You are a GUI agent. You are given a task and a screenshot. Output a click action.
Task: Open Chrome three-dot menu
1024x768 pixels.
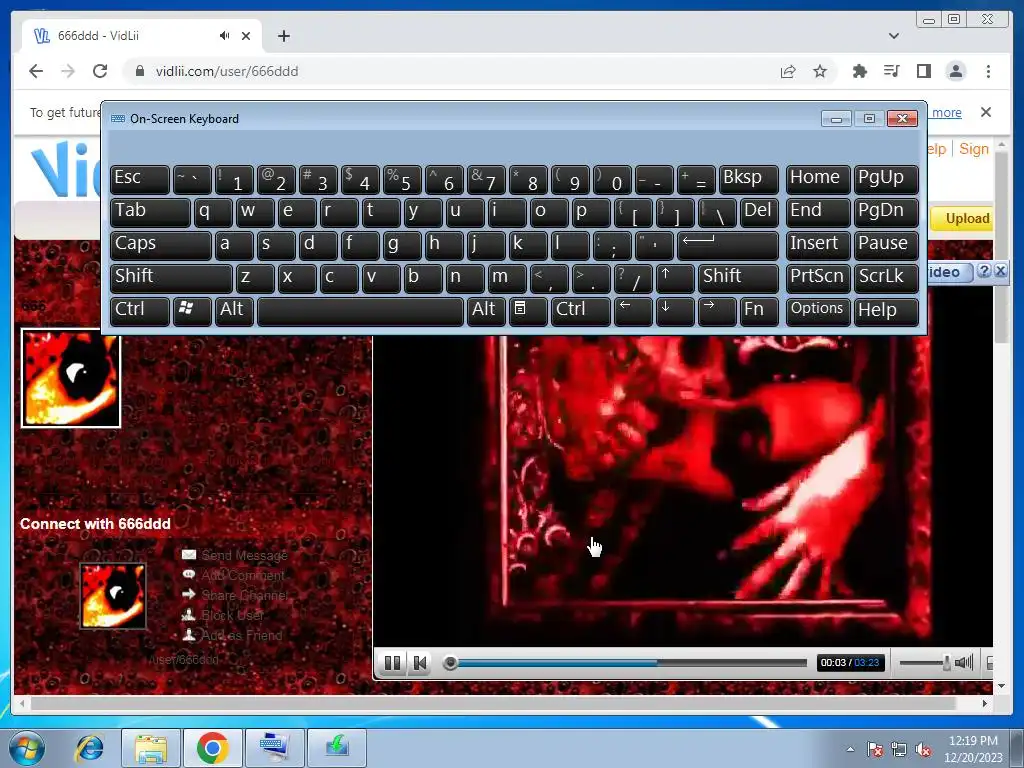point(988,71)
